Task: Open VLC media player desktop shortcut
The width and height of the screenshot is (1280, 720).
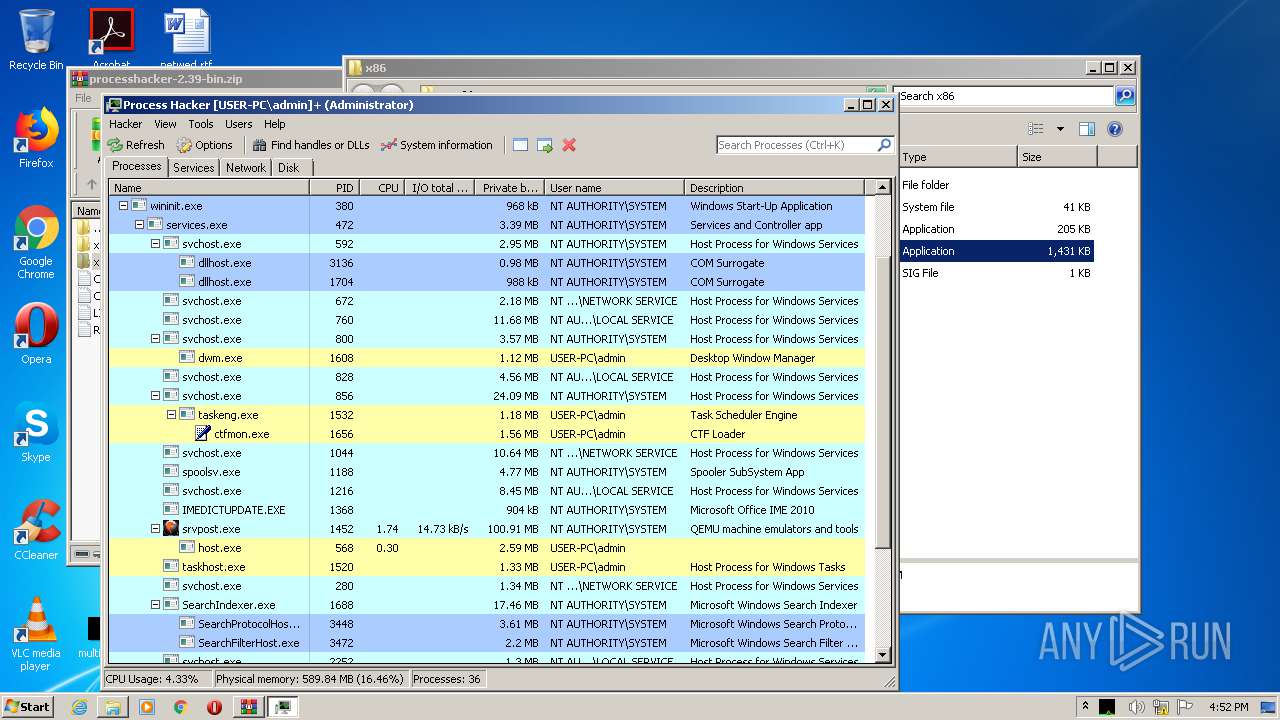Action: coord(36,634)
